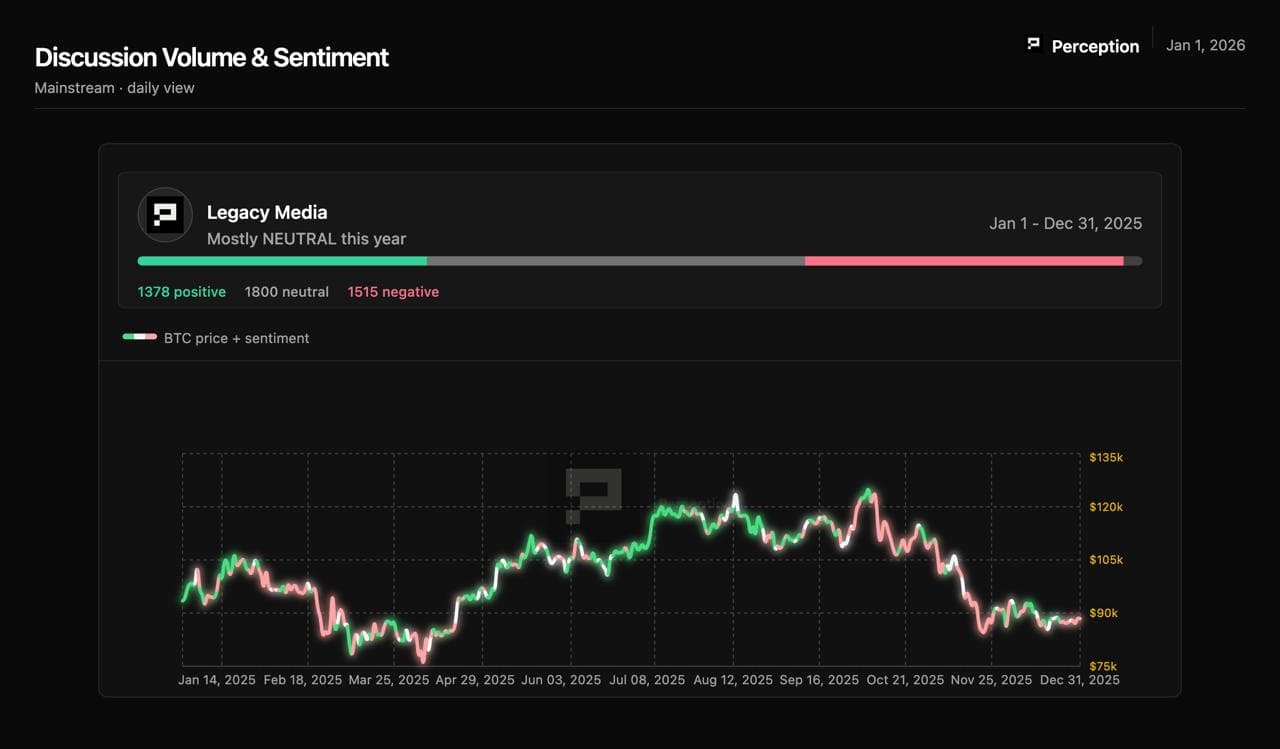This screenshot has width=1280, height=749.
Task: Select the 1515 negative label
Action: (x=393, y=292)
